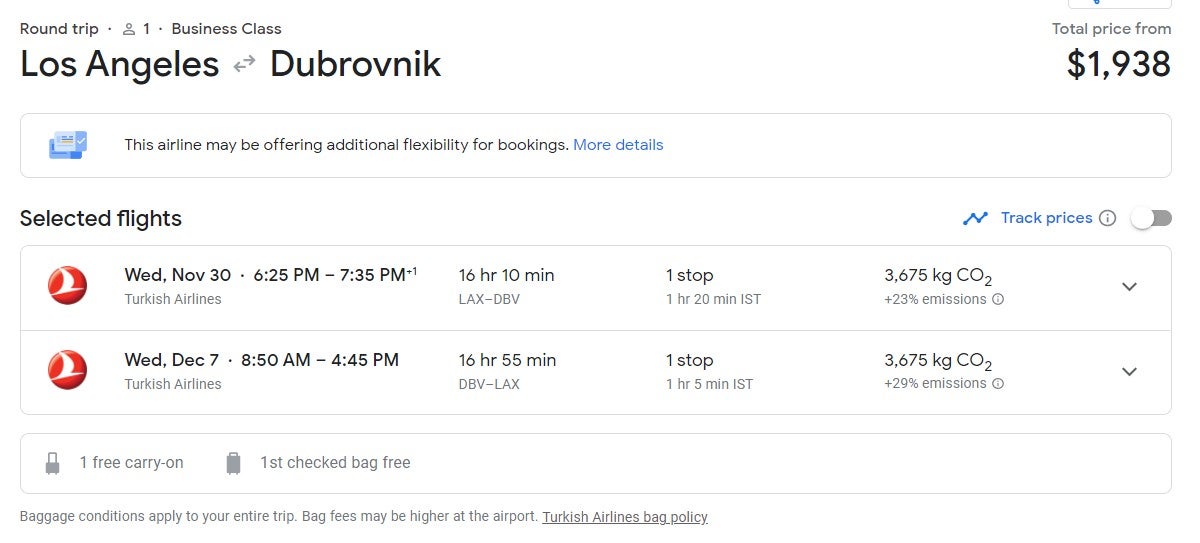The width and height of the screenshot is (1200, 543).
Task: Expand the LAX–DBV flight details
Action: point(1129,287)
